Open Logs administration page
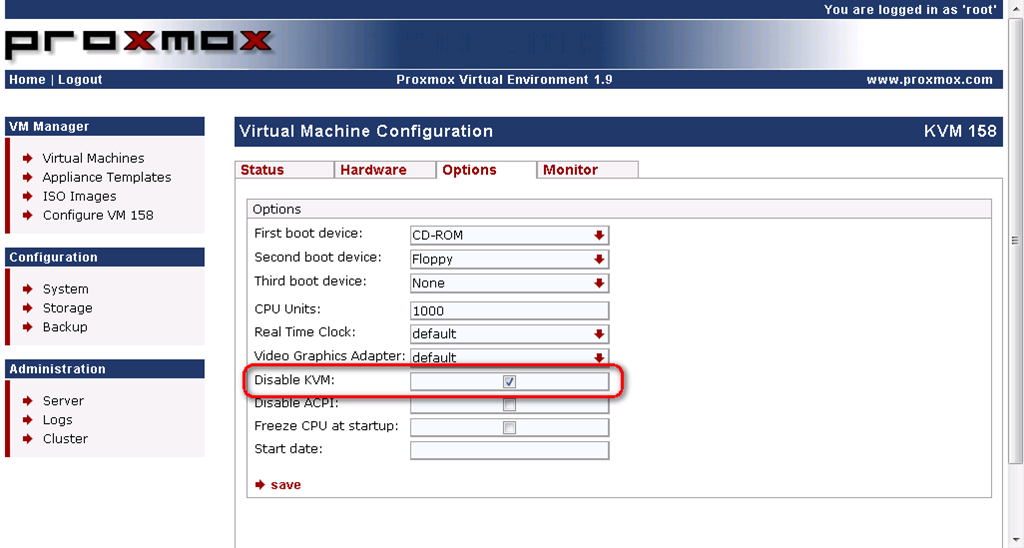The width and height of the screenshot is (1024, 548). pyautogui.click(x=57, y=419)
